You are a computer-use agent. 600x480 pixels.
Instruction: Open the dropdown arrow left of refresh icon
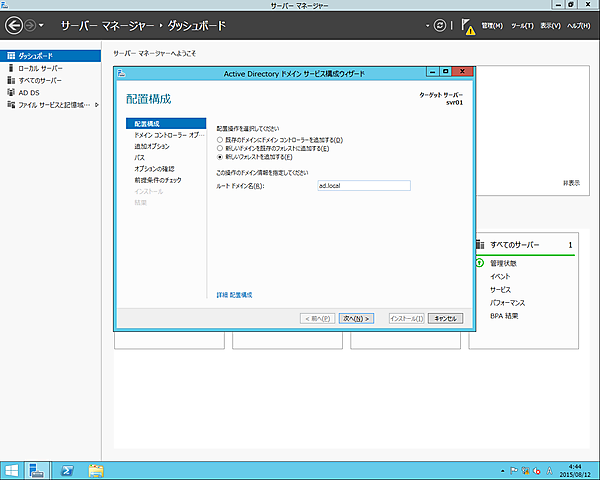[x=427, y=26]
